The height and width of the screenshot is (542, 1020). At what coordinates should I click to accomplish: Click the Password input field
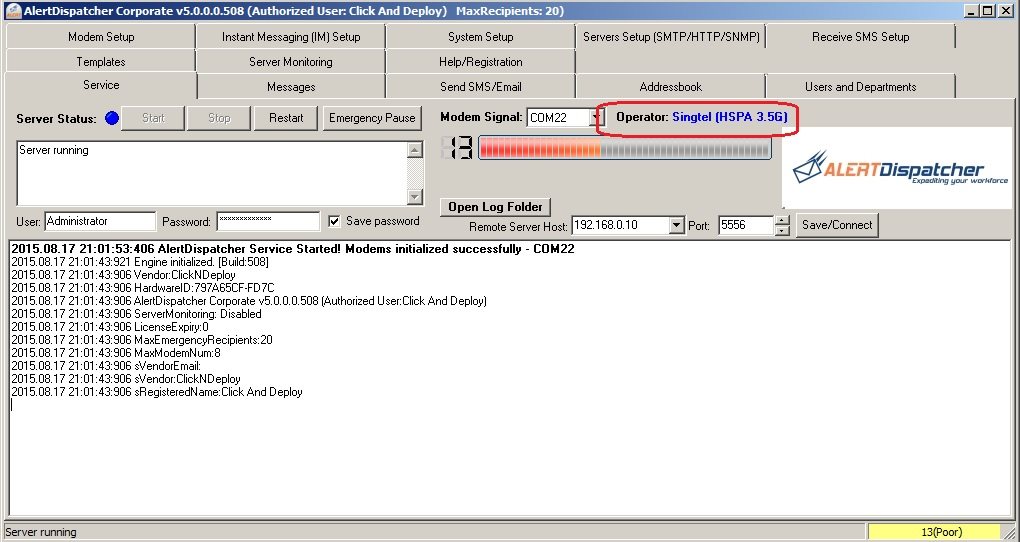268,221
